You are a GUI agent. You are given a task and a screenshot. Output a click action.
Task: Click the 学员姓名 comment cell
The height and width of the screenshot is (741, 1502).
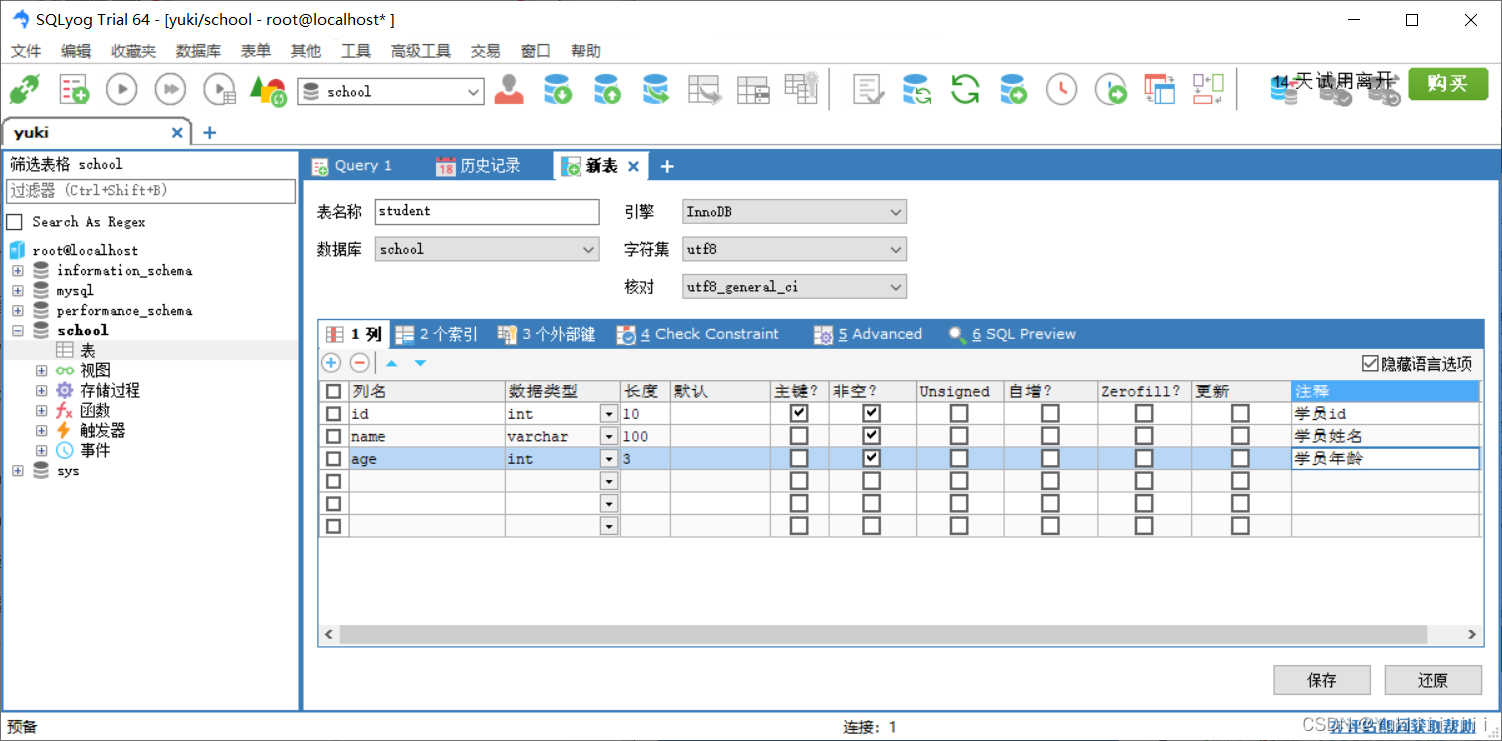pyautogui.click(x=1385, y=436)
